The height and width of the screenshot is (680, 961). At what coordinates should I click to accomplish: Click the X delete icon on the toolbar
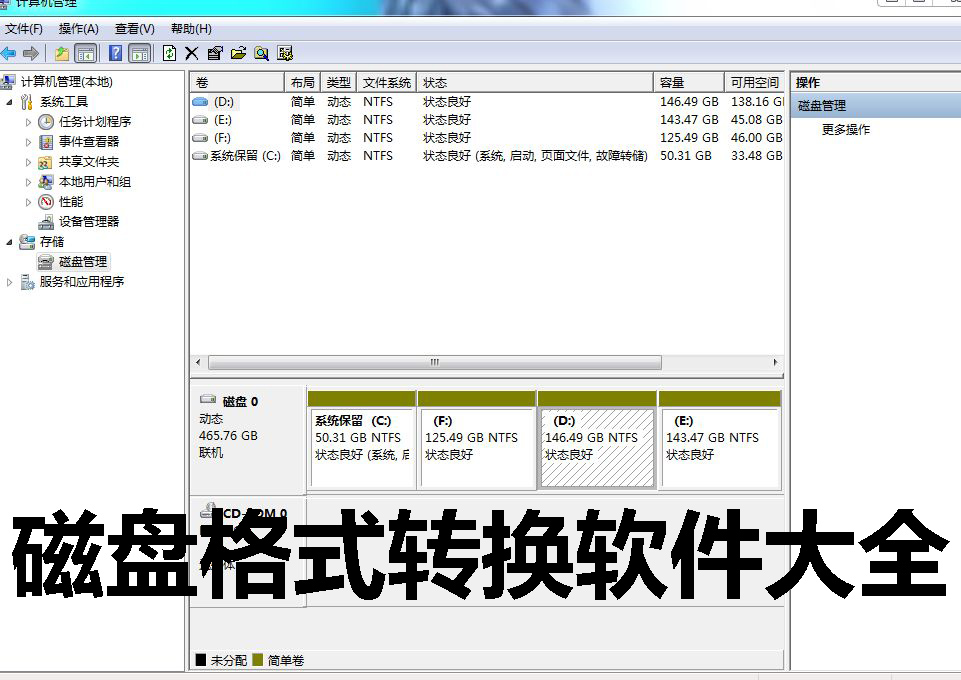point(192,53)
